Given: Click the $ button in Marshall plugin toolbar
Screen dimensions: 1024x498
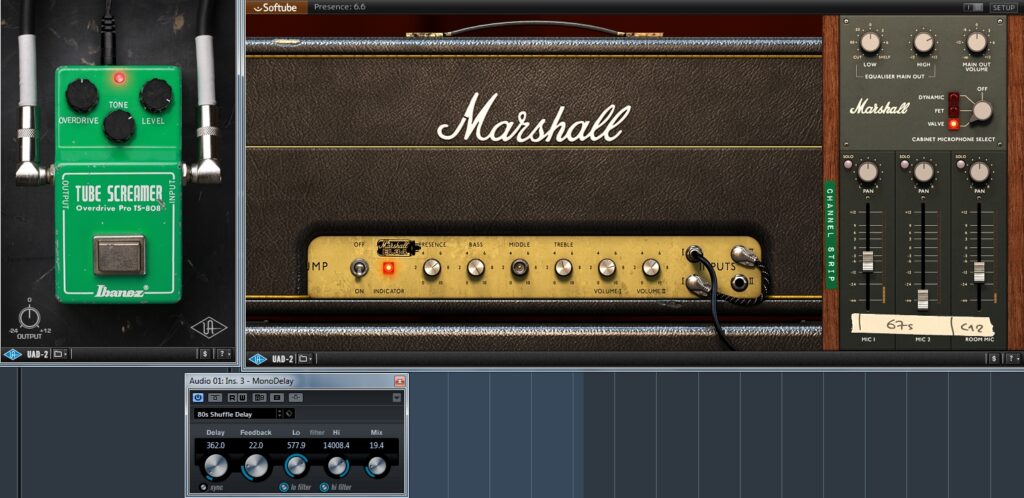Looking at the screenshot, I should [993, 358].
